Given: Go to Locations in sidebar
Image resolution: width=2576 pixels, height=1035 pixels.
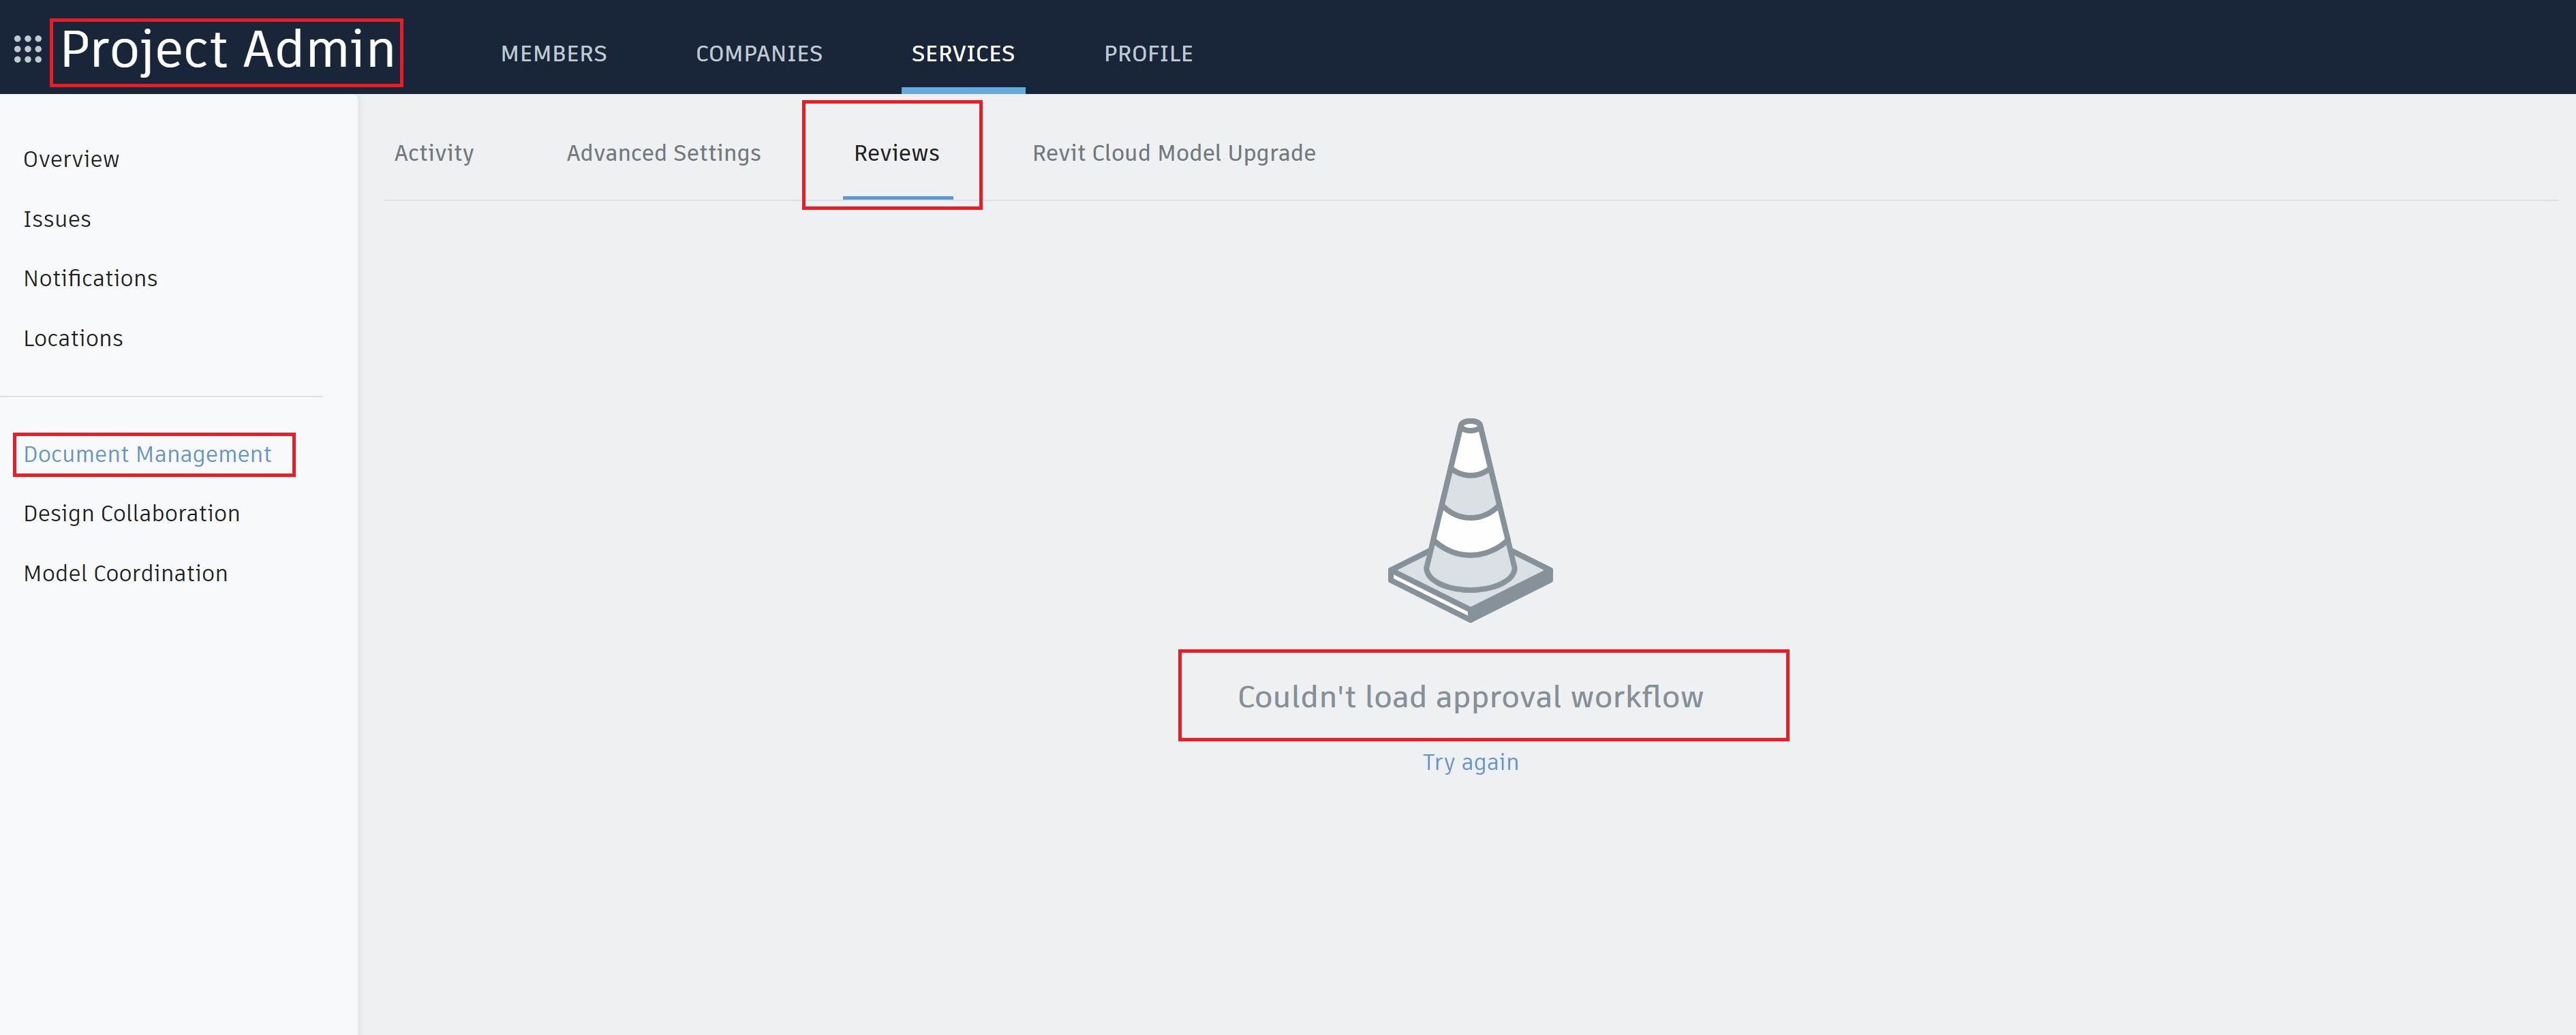Looking at the screenshot, I should click(73, 338).
